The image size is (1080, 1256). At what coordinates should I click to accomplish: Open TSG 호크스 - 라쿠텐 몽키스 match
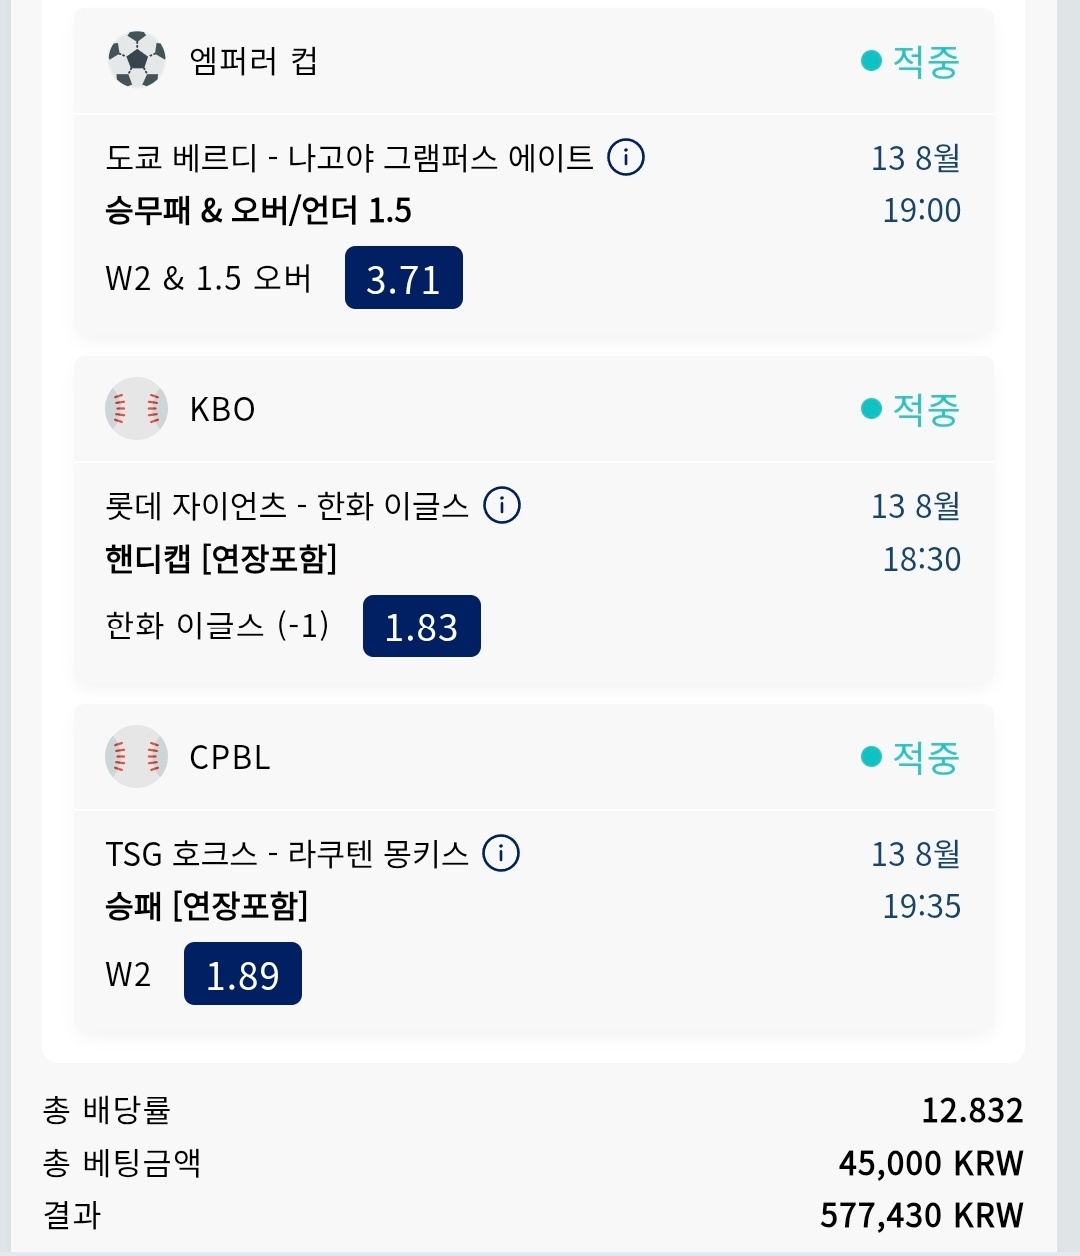287,853
